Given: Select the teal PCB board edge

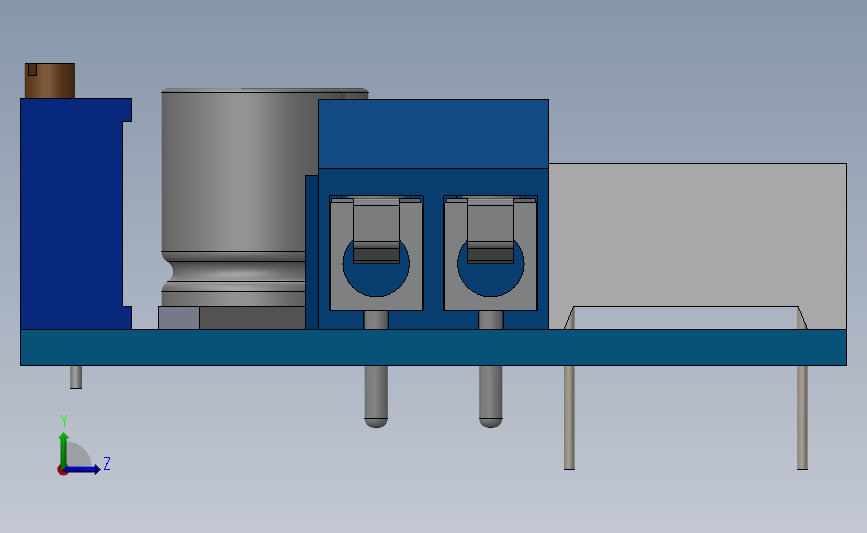Looking at the screenshot, I should (434, 347).
